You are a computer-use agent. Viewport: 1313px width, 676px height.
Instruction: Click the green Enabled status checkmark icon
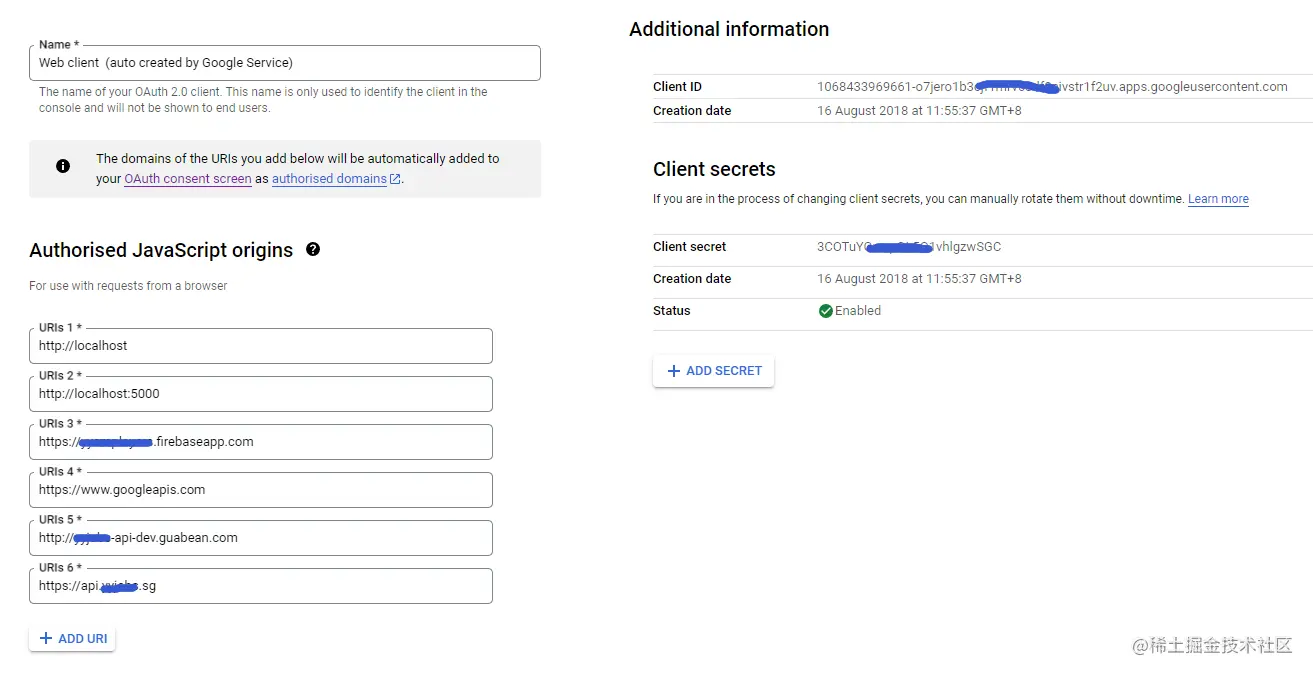click(826, 311)
